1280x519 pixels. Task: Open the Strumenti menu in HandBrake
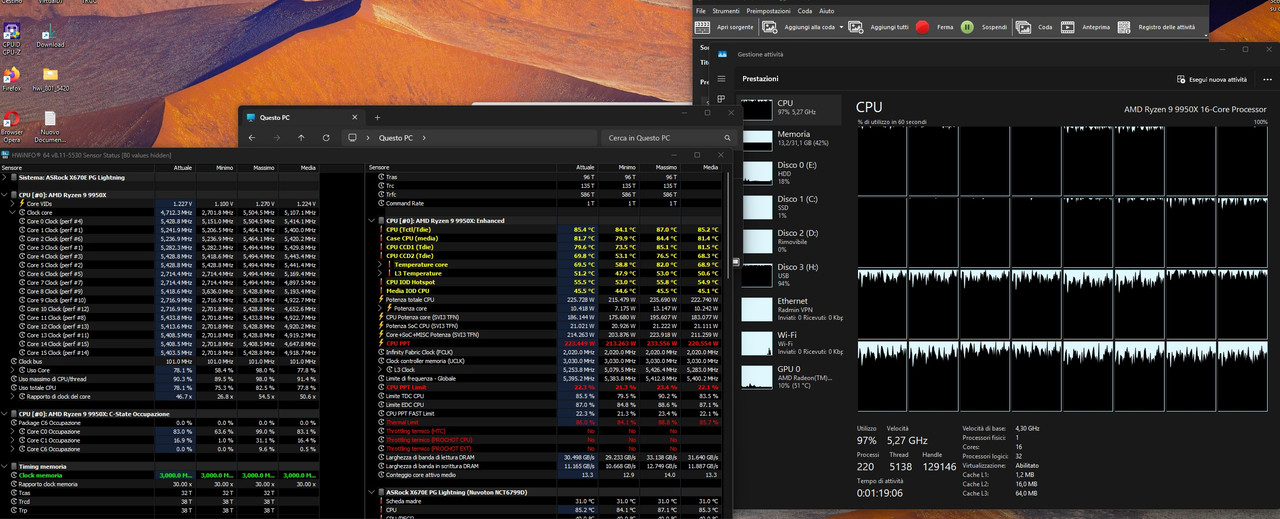pos(726,10)
